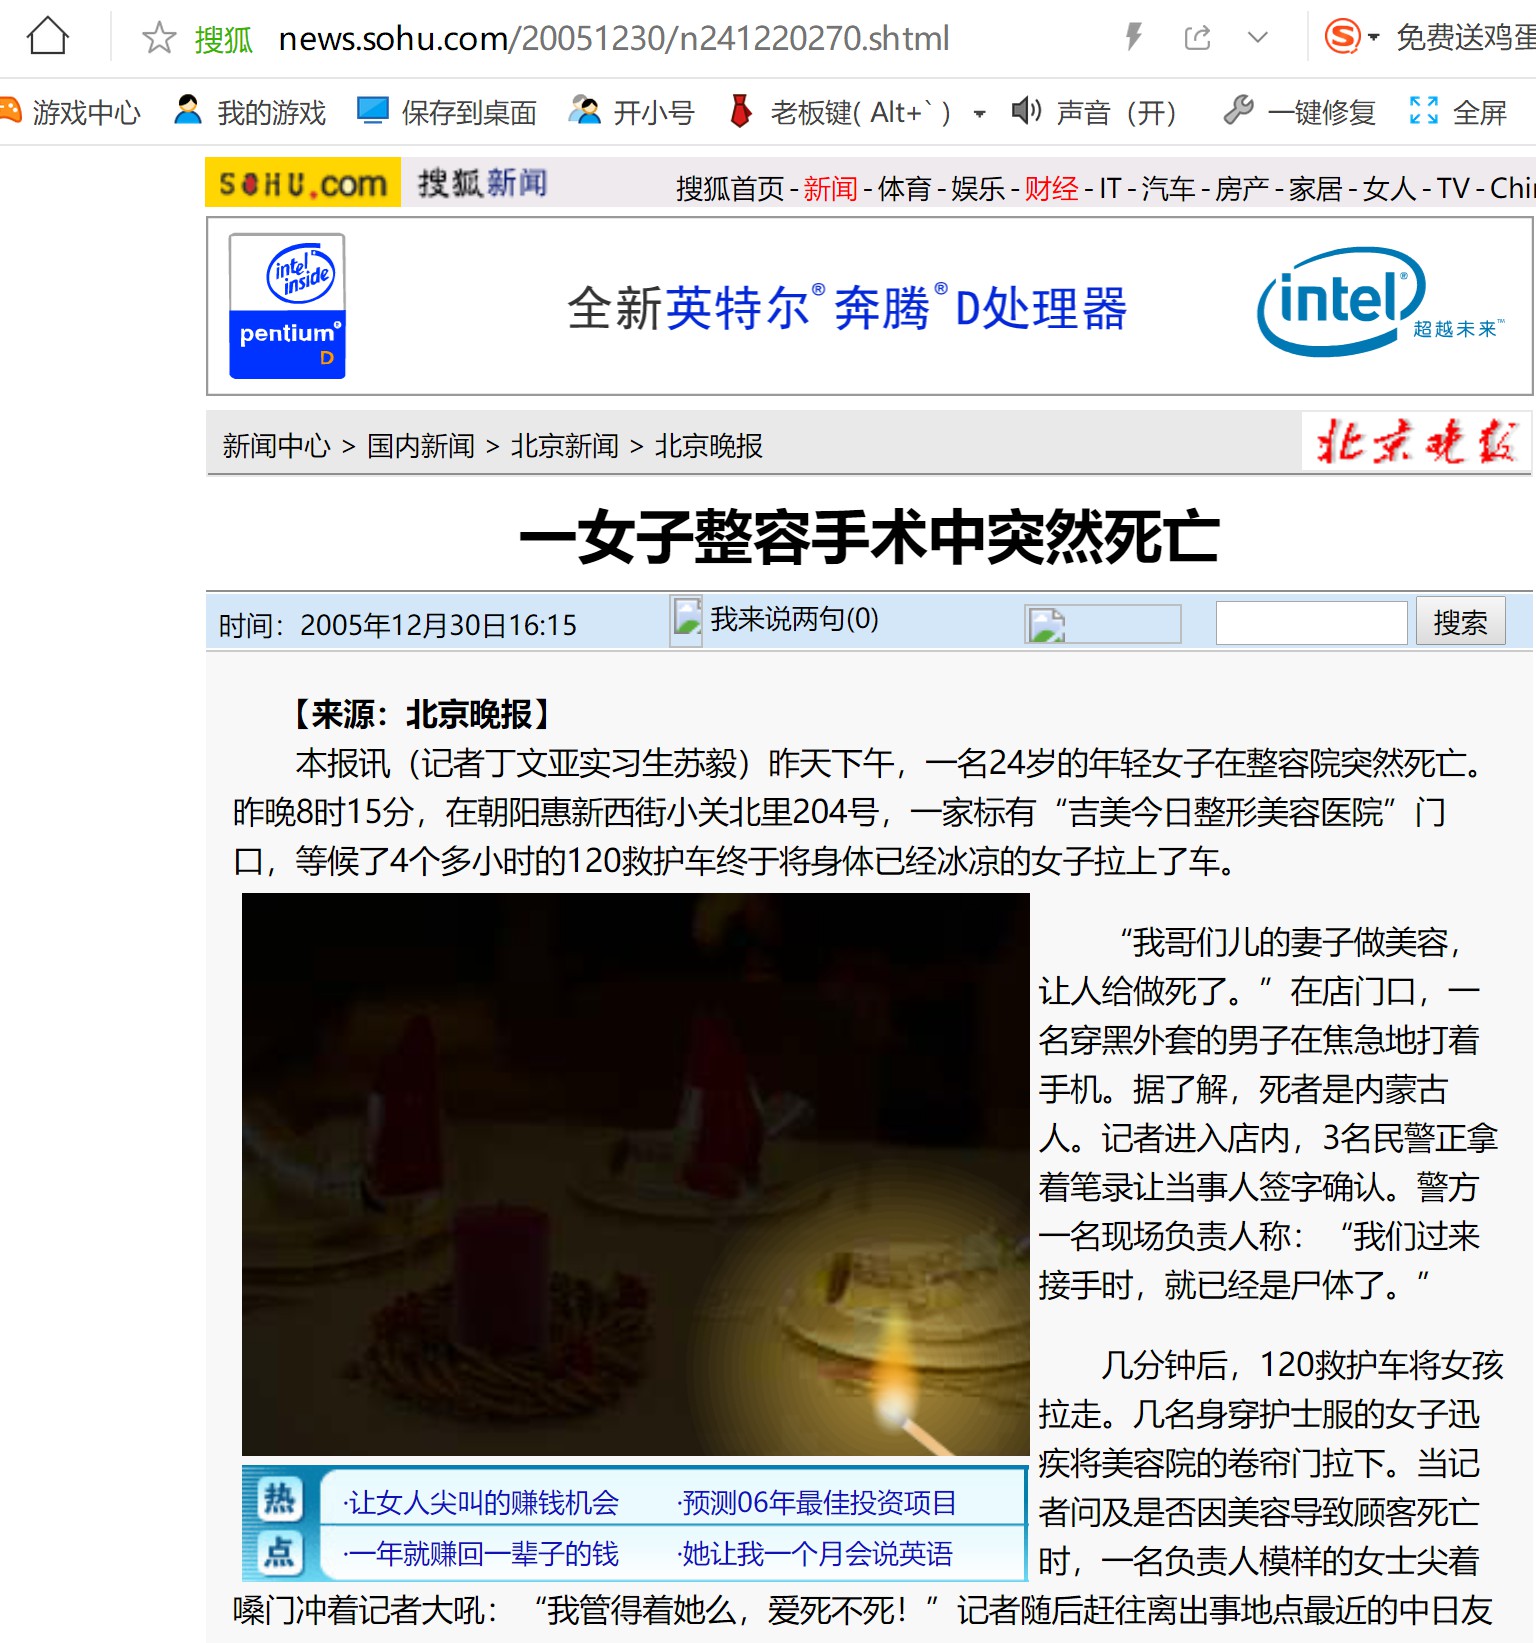Open 预测06年最佳投资项目 link

tap(817, 1502)
